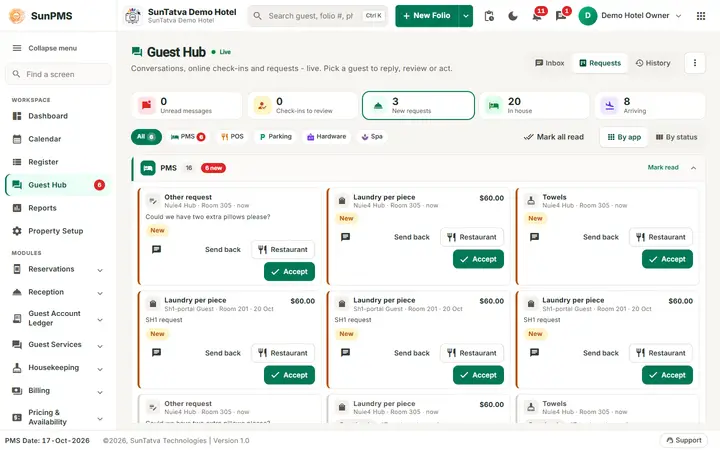Focus the guest search field
Image resolution: width=720 pixels, height=450 pixels.
click(318, 16)
